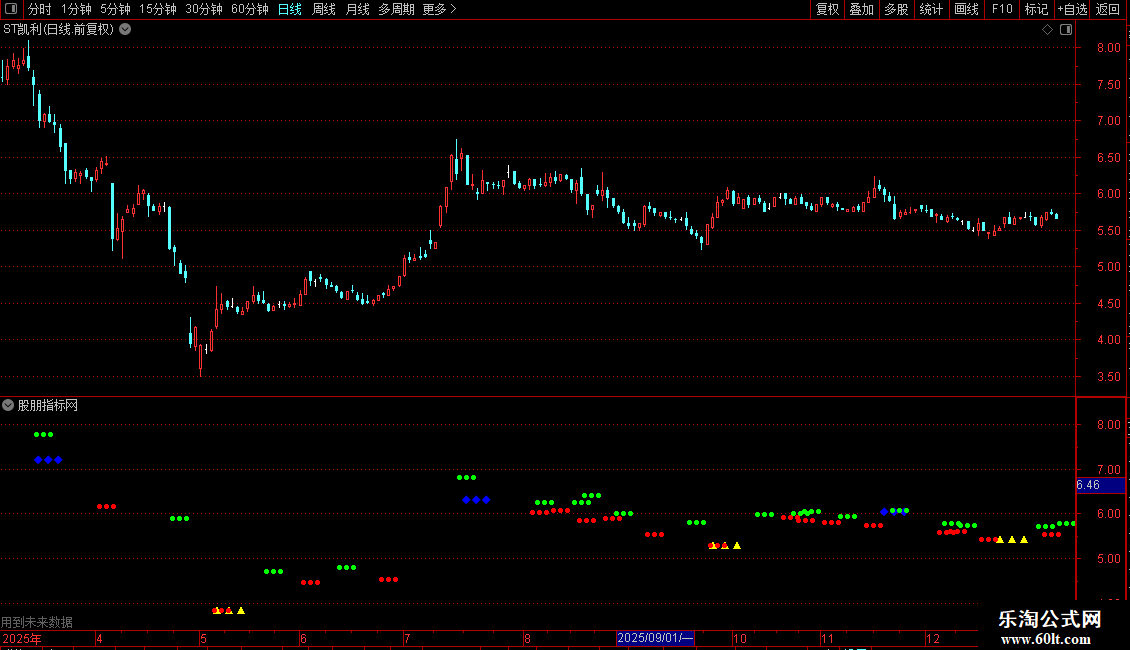Expand the 更多 periods menu
Viewport: 1130px width, 650px height.
tap(439, 9)
